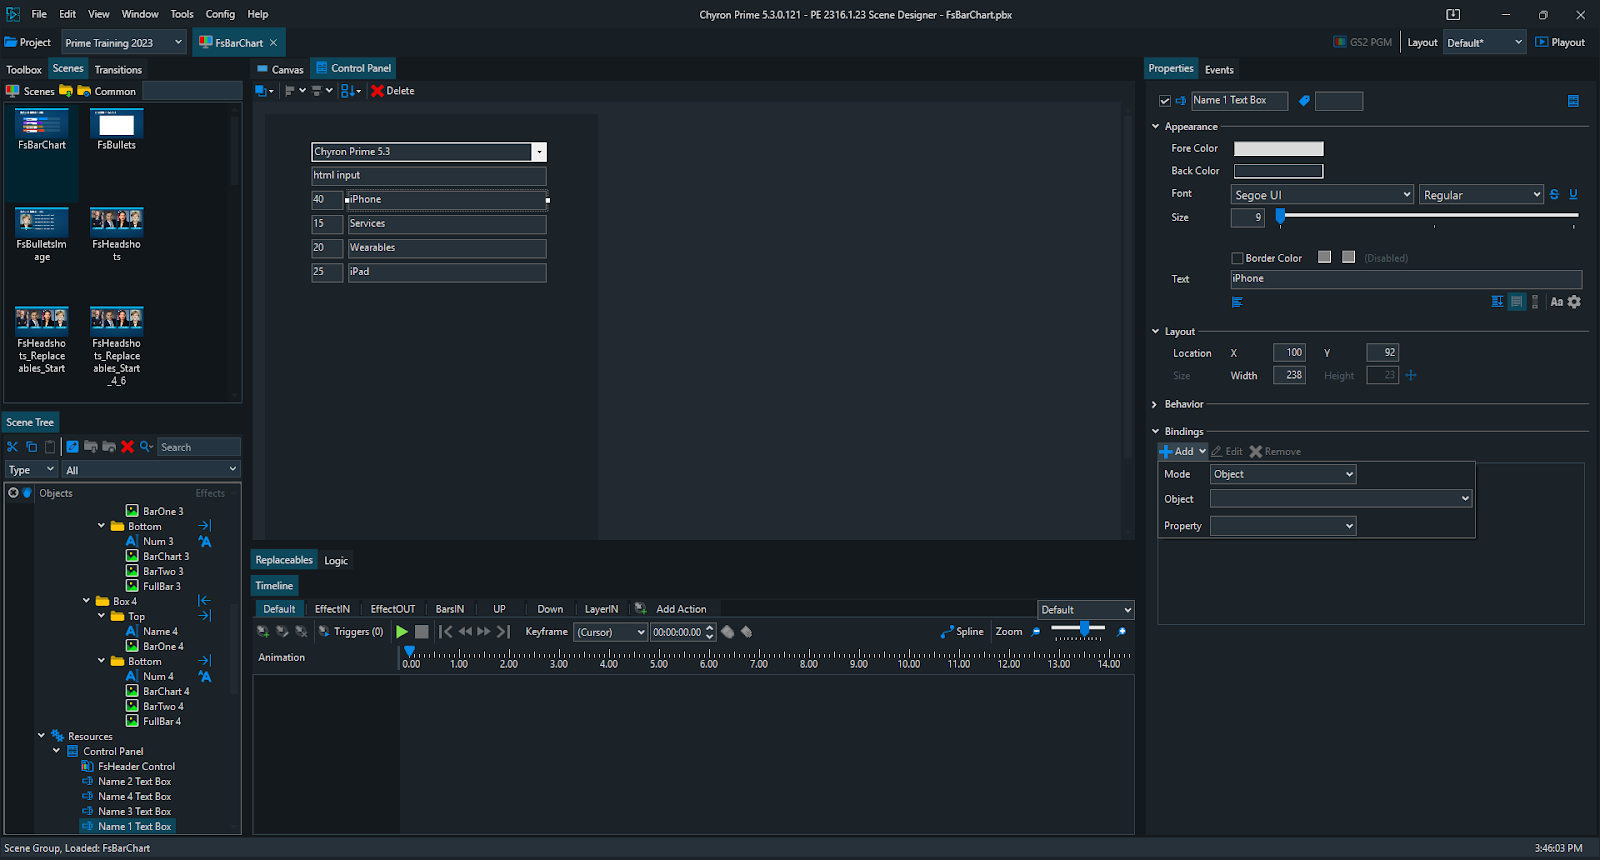The height and width of the screenshot is (860, 1600).
Task: Click the Stop button in Timeline
Action: click(x=422, y=632)
